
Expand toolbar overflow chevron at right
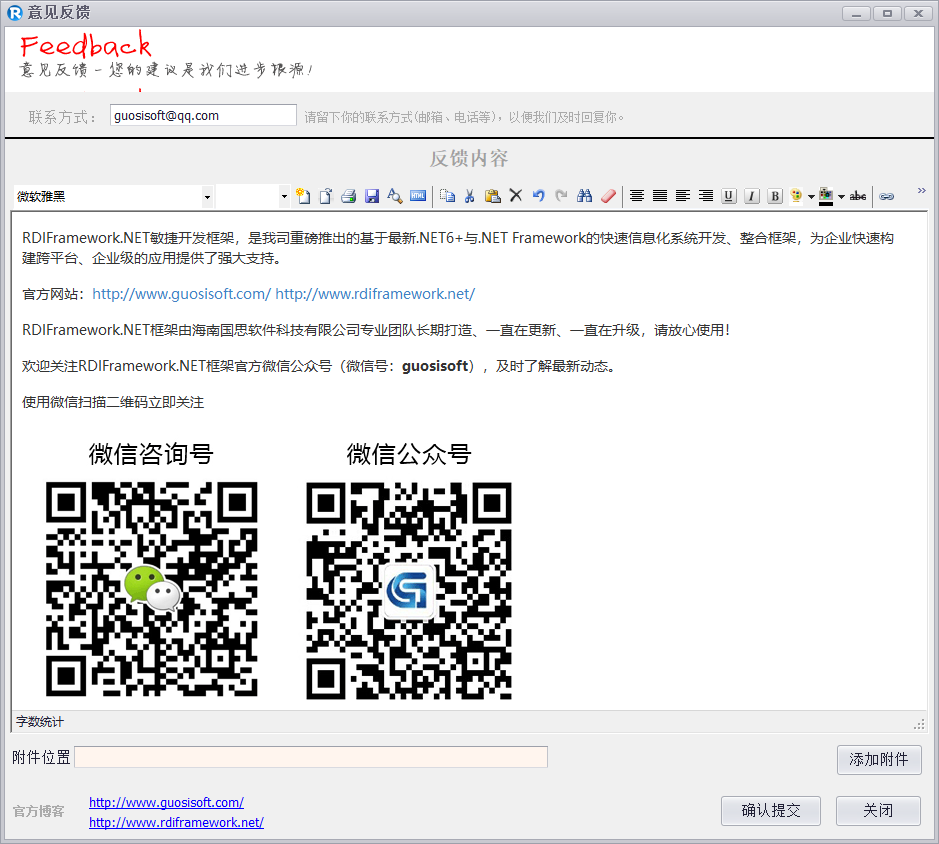point(921,190)
